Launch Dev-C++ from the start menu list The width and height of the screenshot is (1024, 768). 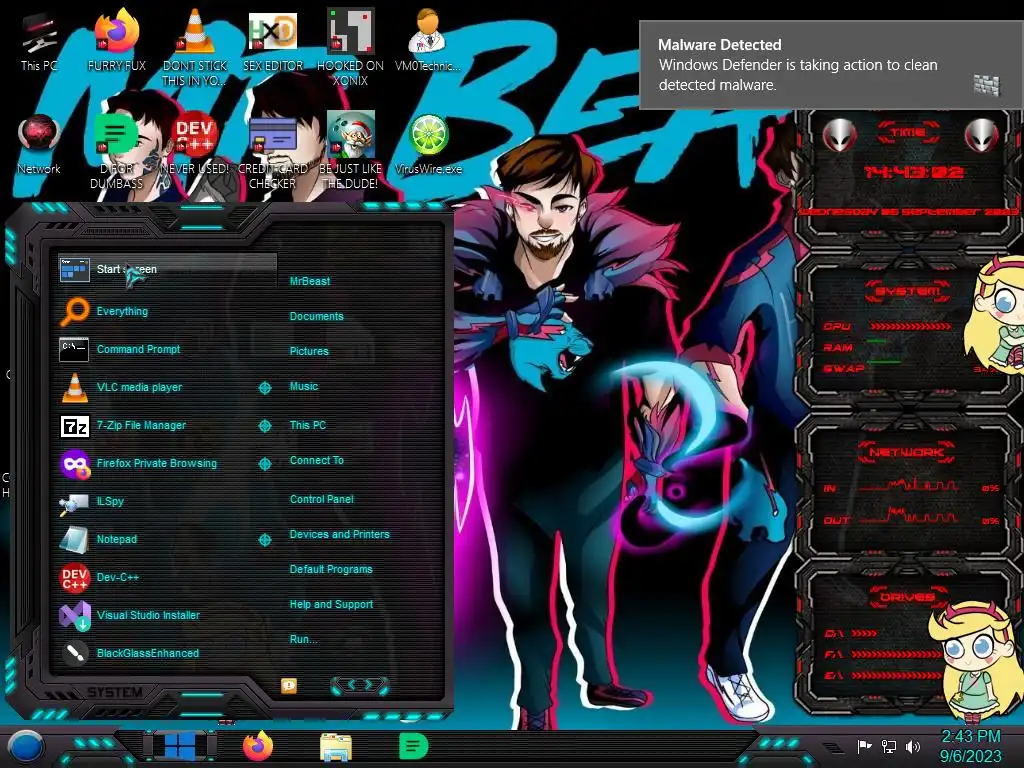(x=167, y=577)
